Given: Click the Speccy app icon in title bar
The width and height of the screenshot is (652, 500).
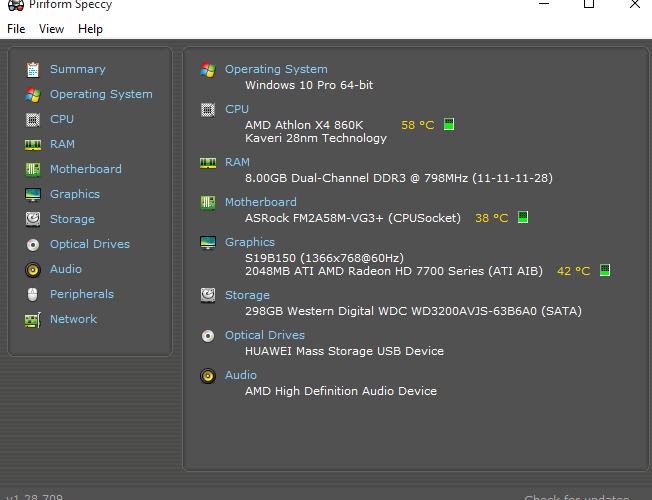Looking at the screenshot, I should [16, 5].
